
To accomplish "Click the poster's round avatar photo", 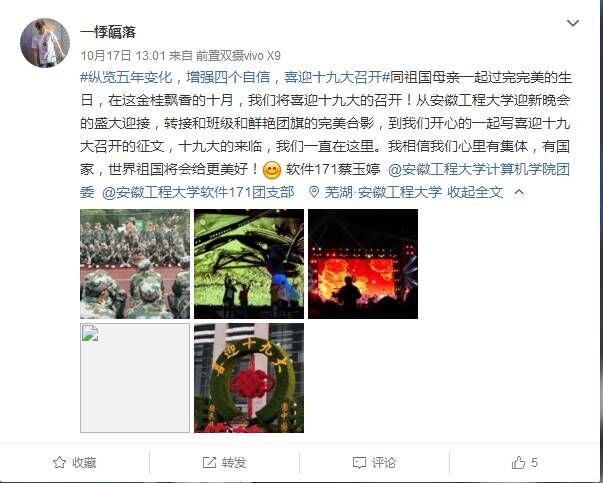I will pyautogui.click(x=45, y=43).
